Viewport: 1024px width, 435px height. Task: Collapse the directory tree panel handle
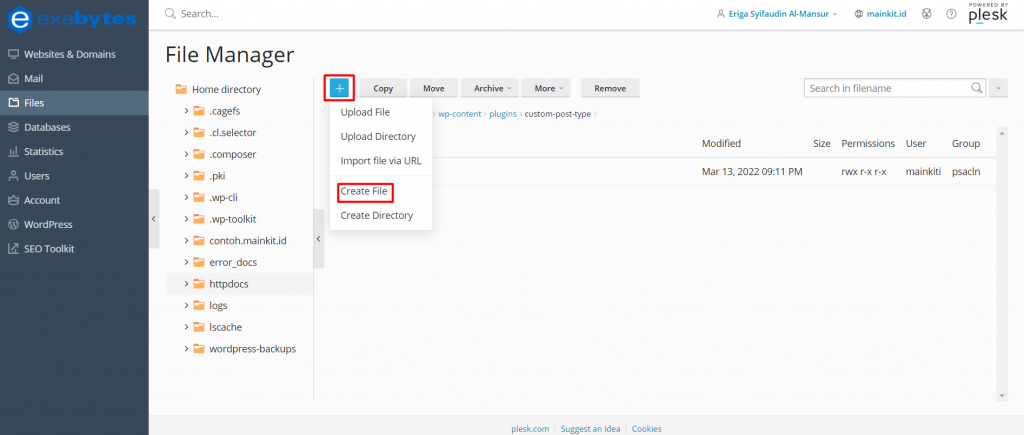(x=319, y=239)
